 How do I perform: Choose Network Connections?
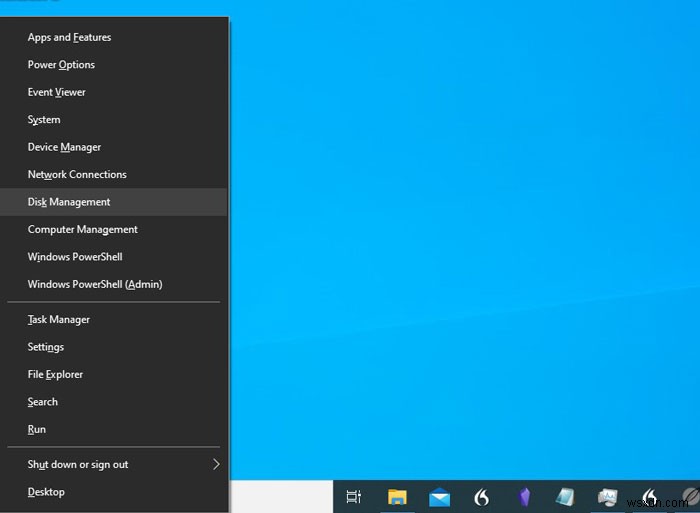coord(114,175)
